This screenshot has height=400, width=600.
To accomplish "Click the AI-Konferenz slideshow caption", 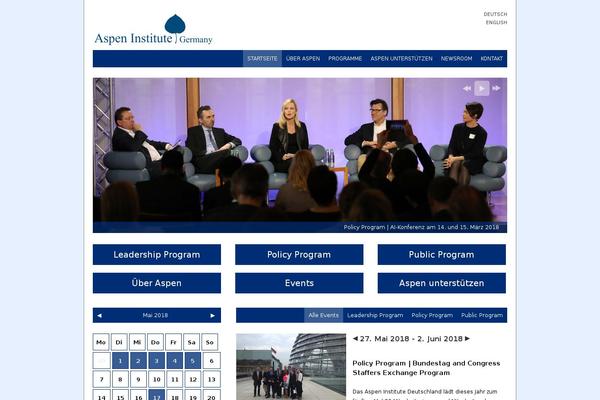I will point(421,227).
